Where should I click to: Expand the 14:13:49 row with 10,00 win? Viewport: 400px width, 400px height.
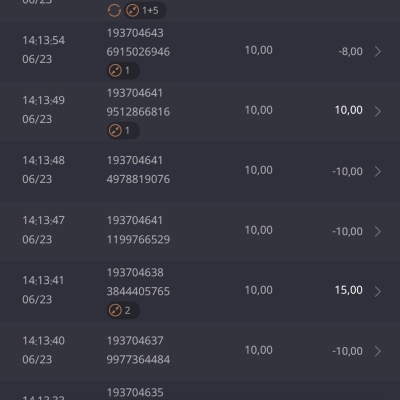378,111
